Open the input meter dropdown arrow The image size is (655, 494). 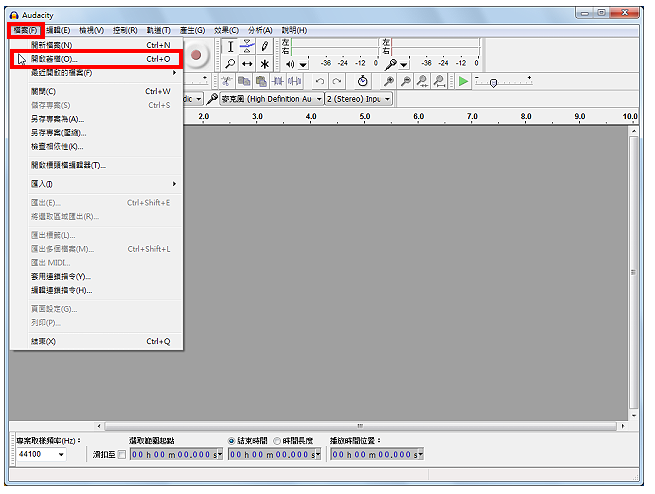pos(404,65)
